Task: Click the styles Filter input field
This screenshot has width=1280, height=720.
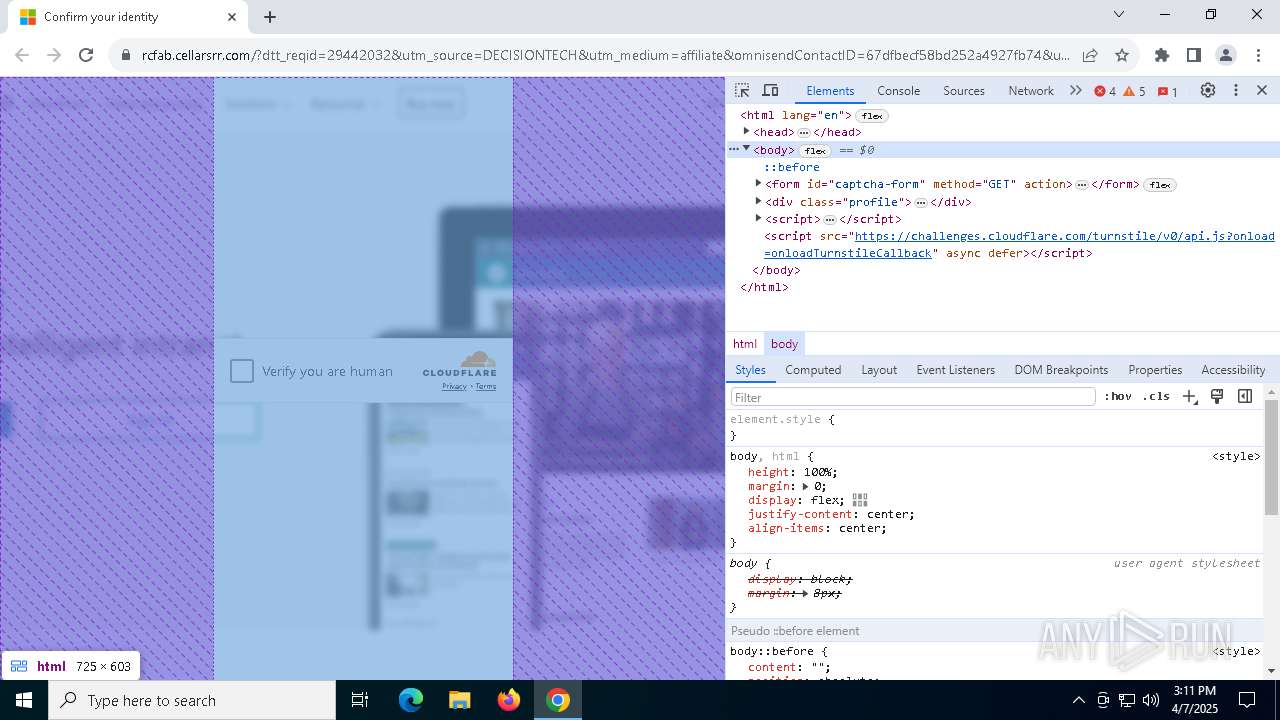Action: [x=913, y=397]
